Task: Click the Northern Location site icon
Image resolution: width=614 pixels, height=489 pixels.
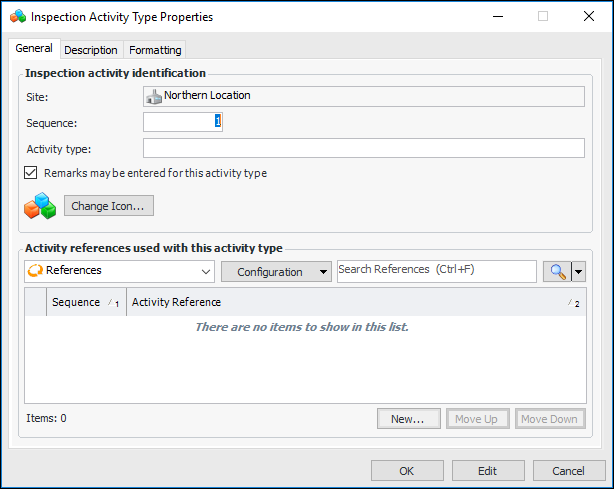Action: pos(154,96)
